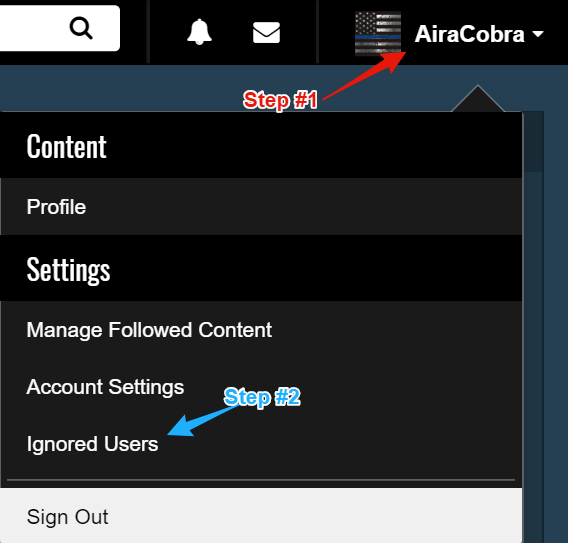This screenshot has height=543, width=568.
Task: Open Profile from the Content section
Action: 56,207
